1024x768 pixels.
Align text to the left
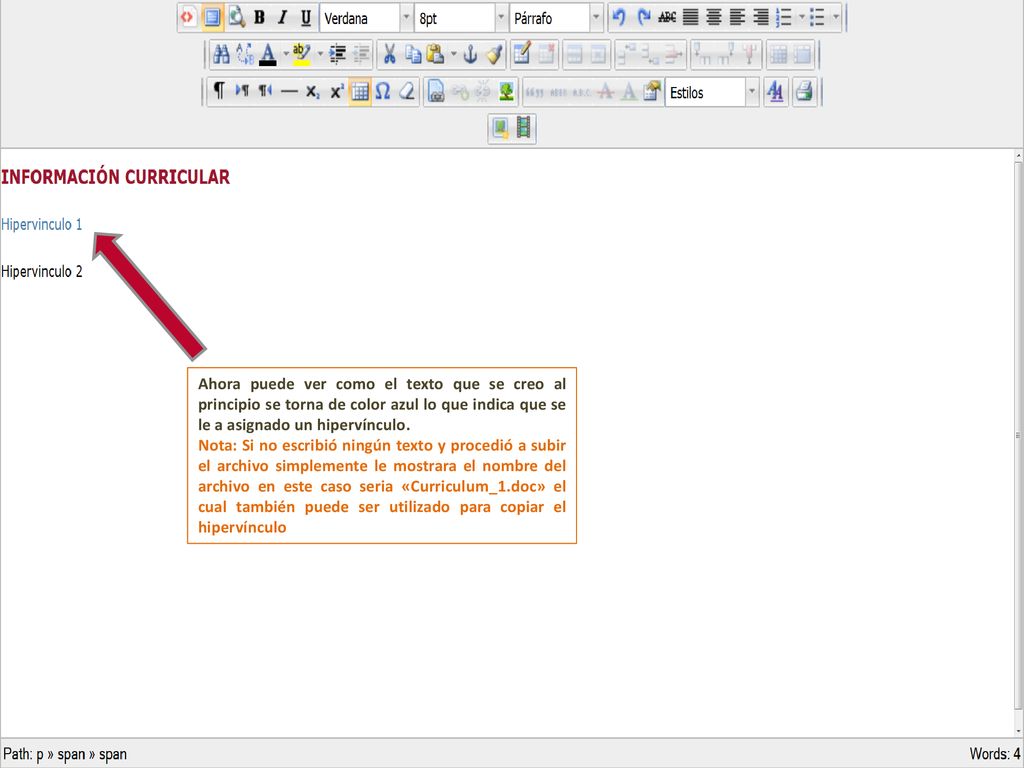(737, 18)
